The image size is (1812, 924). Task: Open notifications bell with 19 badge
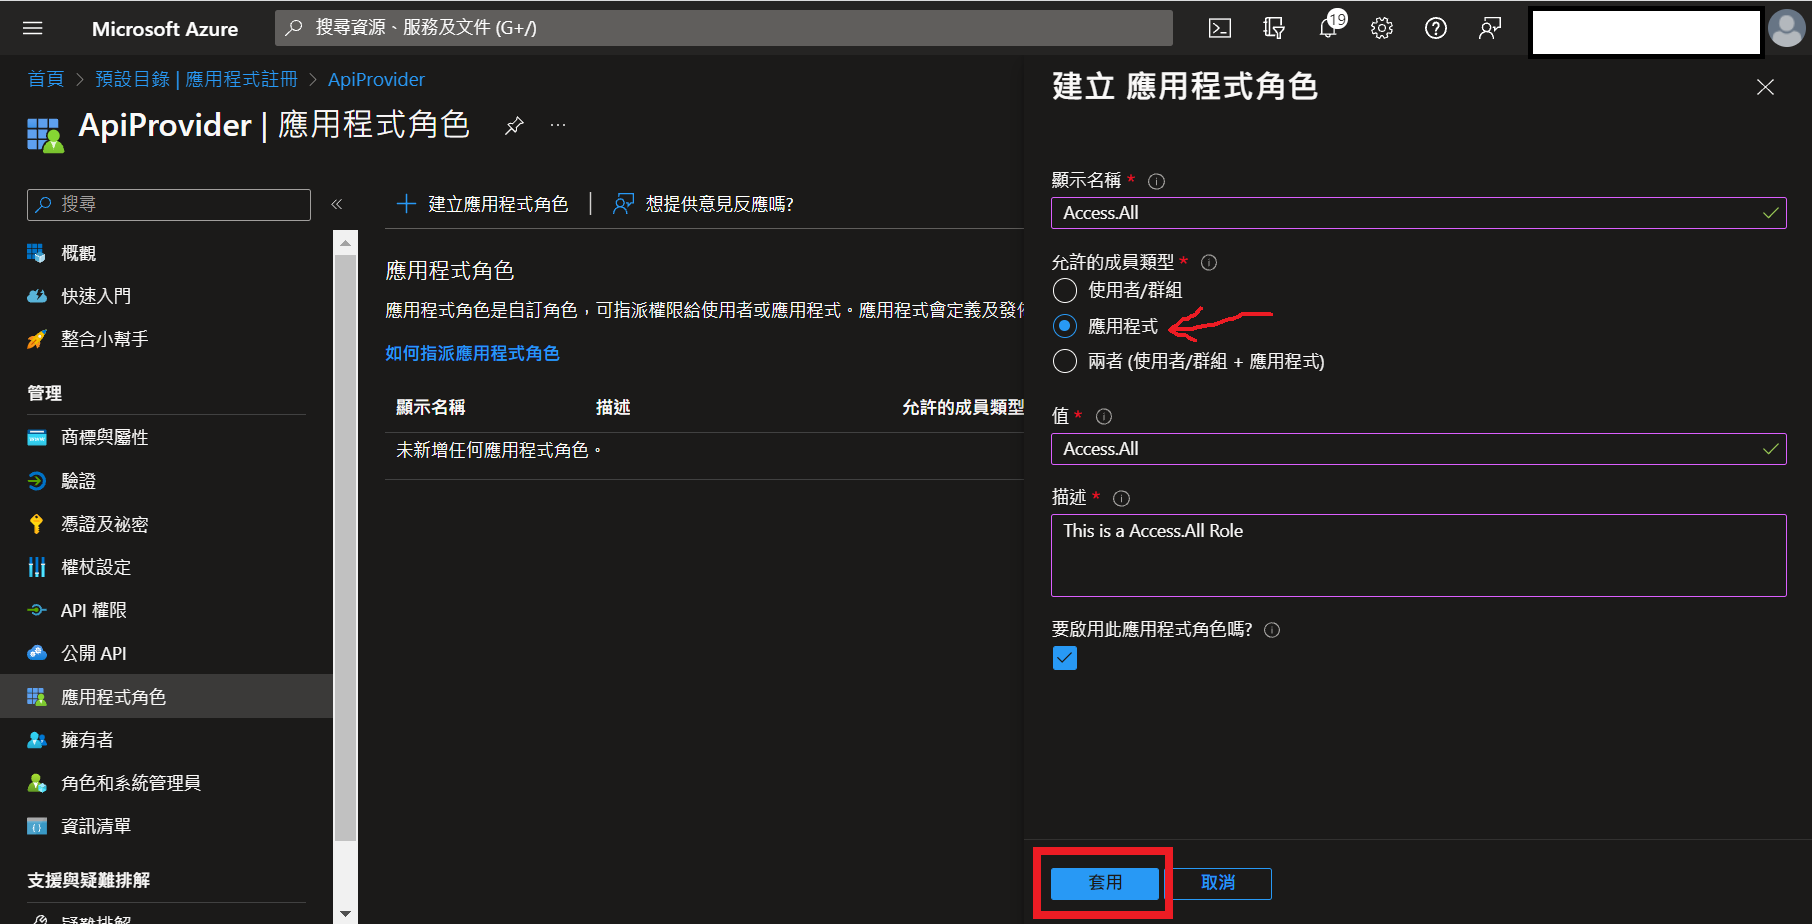pos(1329,27)
